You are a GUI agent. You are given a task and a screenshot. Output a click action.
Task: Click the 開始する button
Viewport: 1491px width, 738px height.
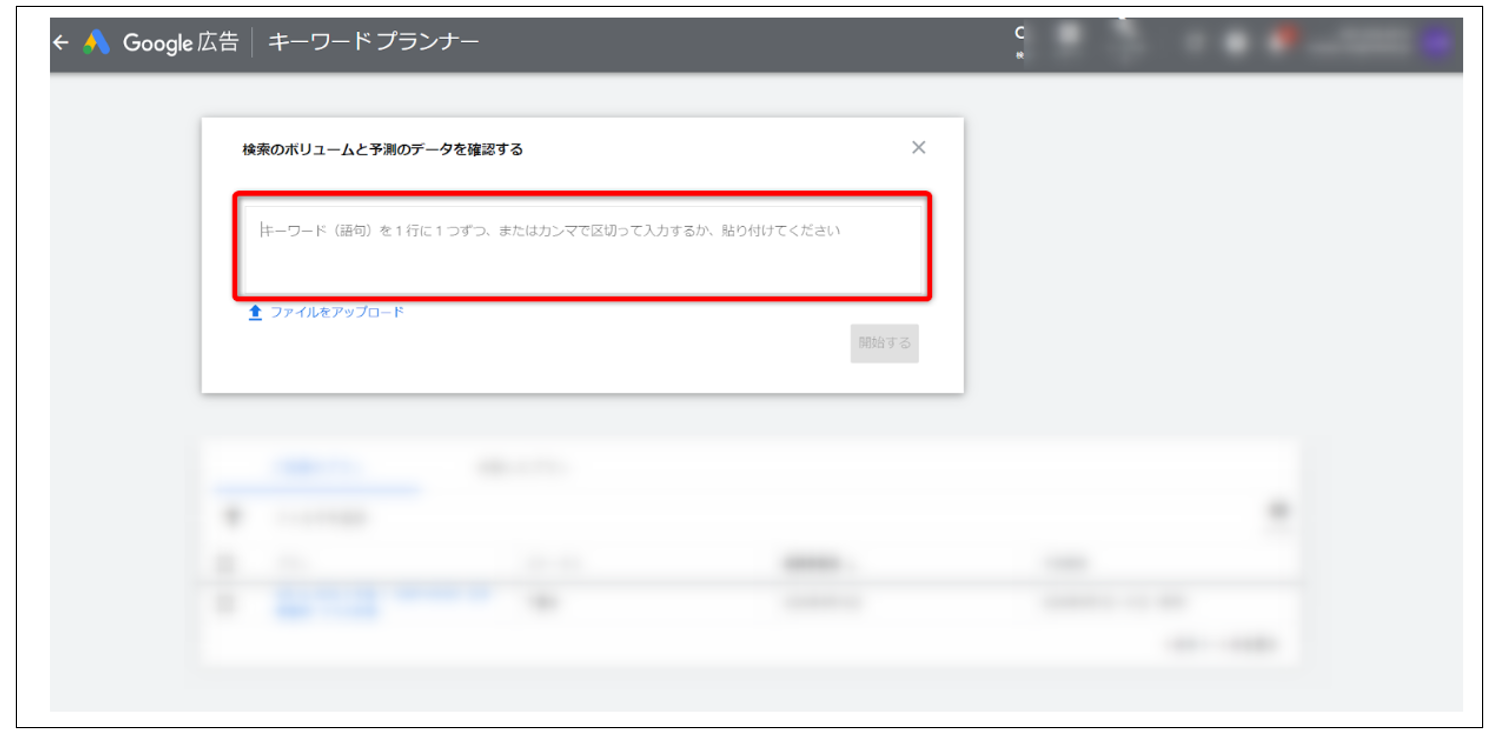pyautogui.click(x=884, y=343)
